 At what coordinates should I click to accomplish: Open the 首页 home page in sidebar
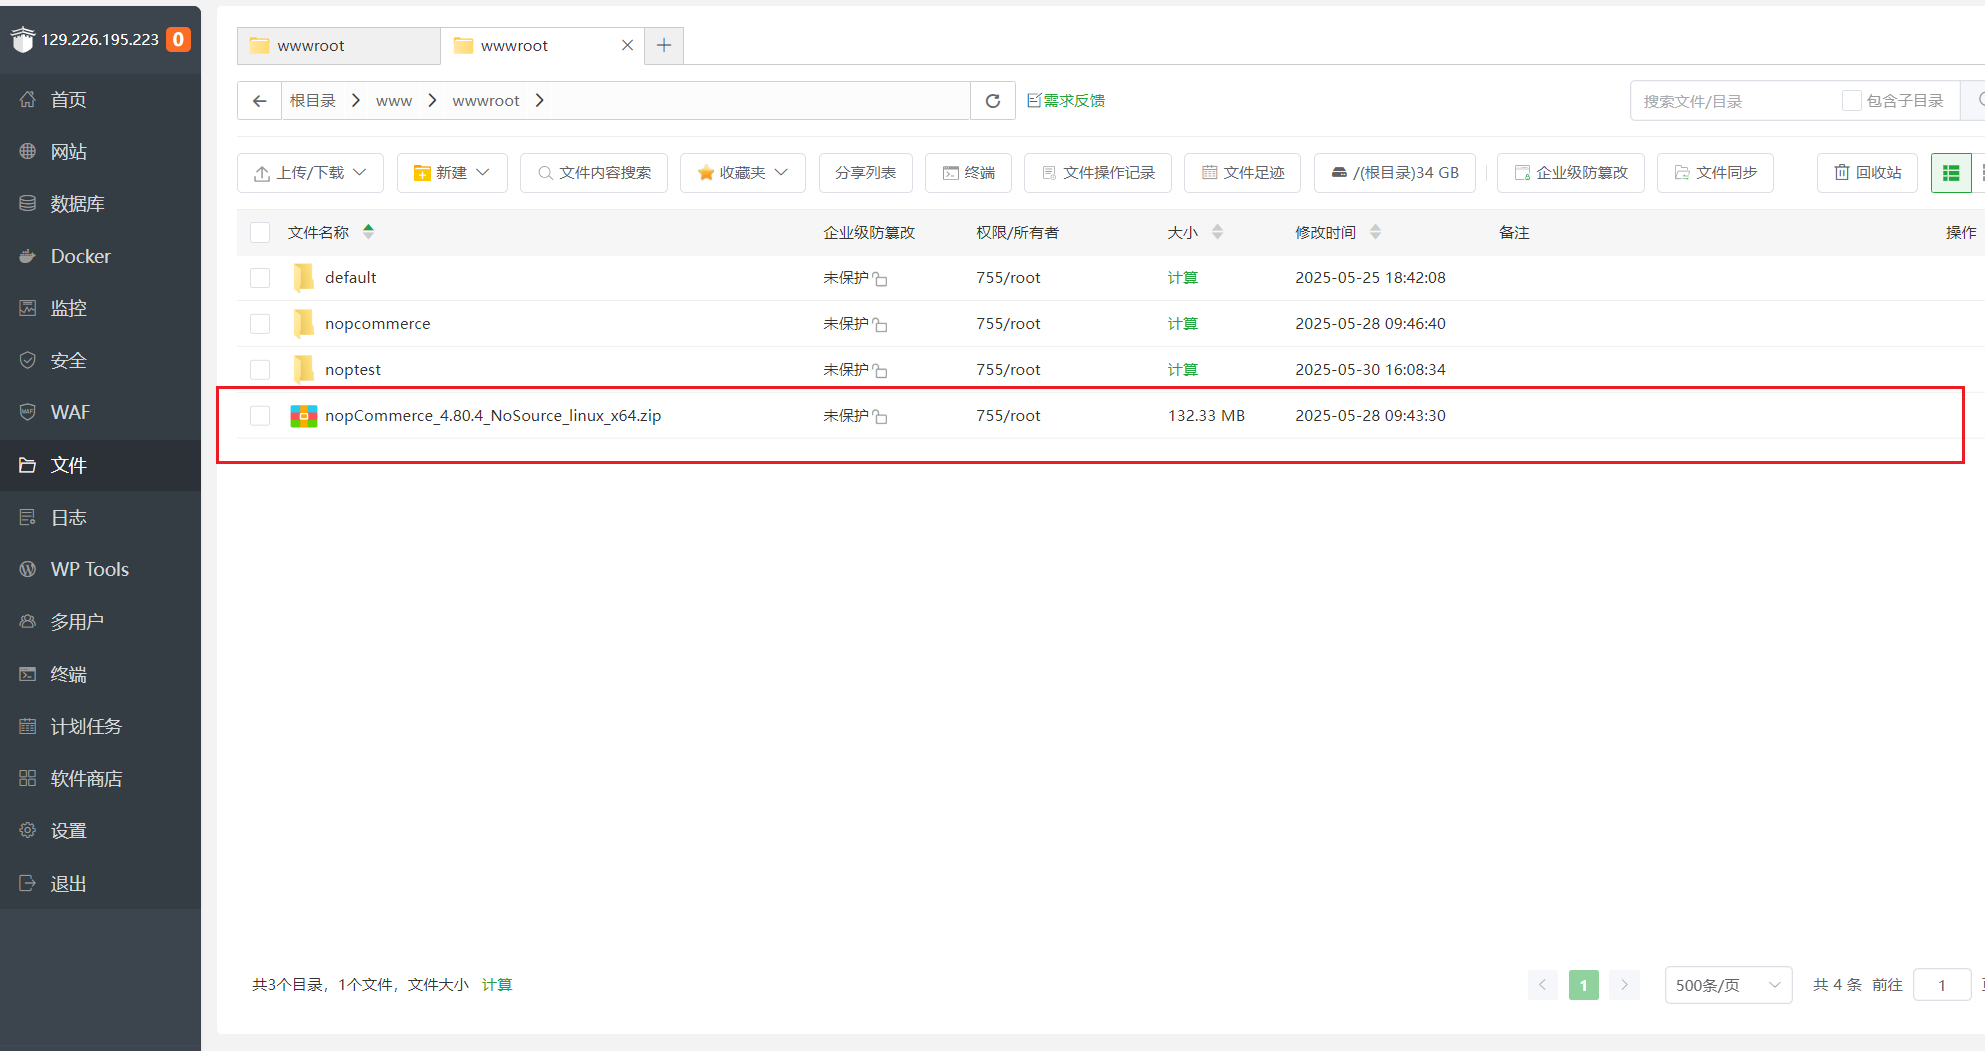100,99
